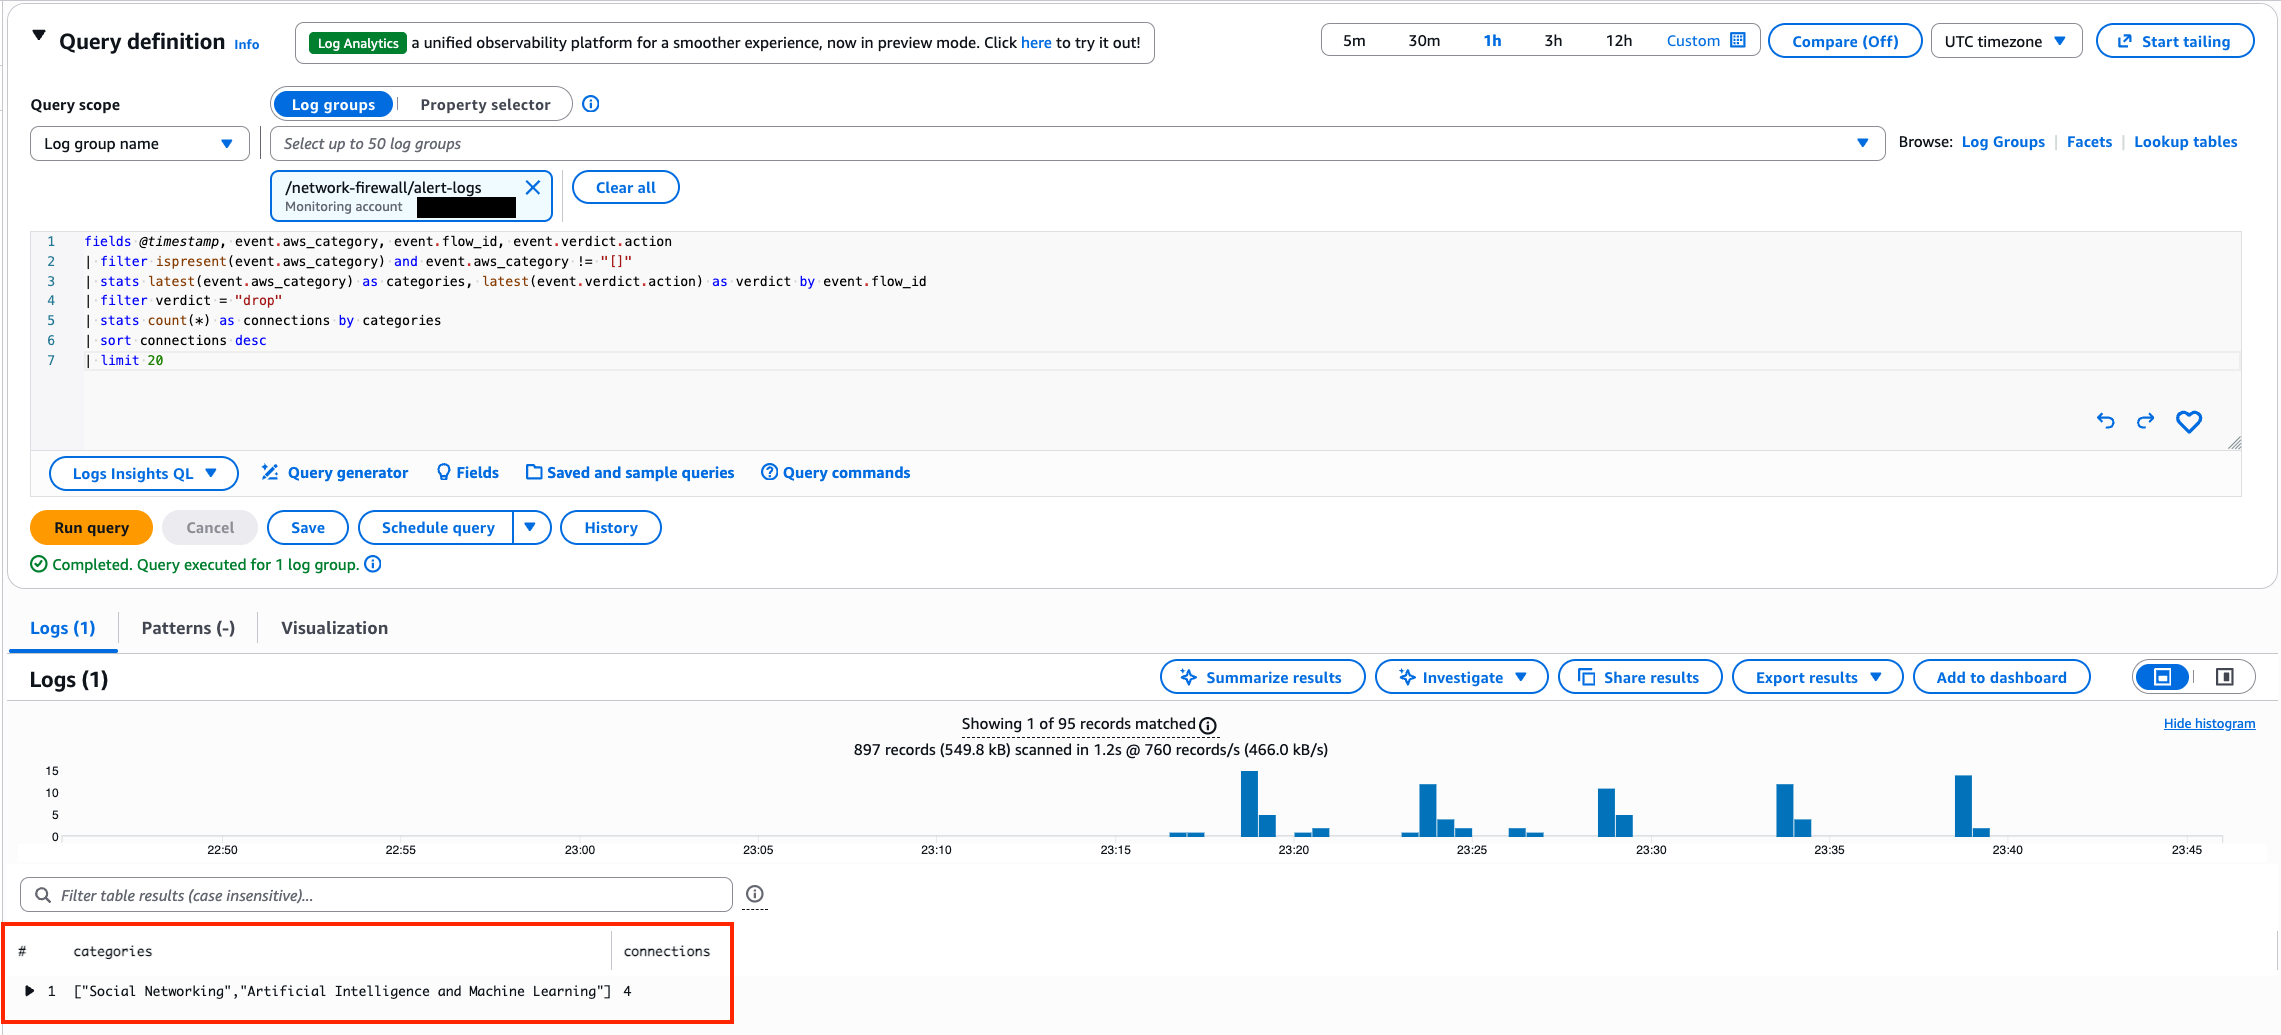Click info icon beside Completed status message

[373, 564]
